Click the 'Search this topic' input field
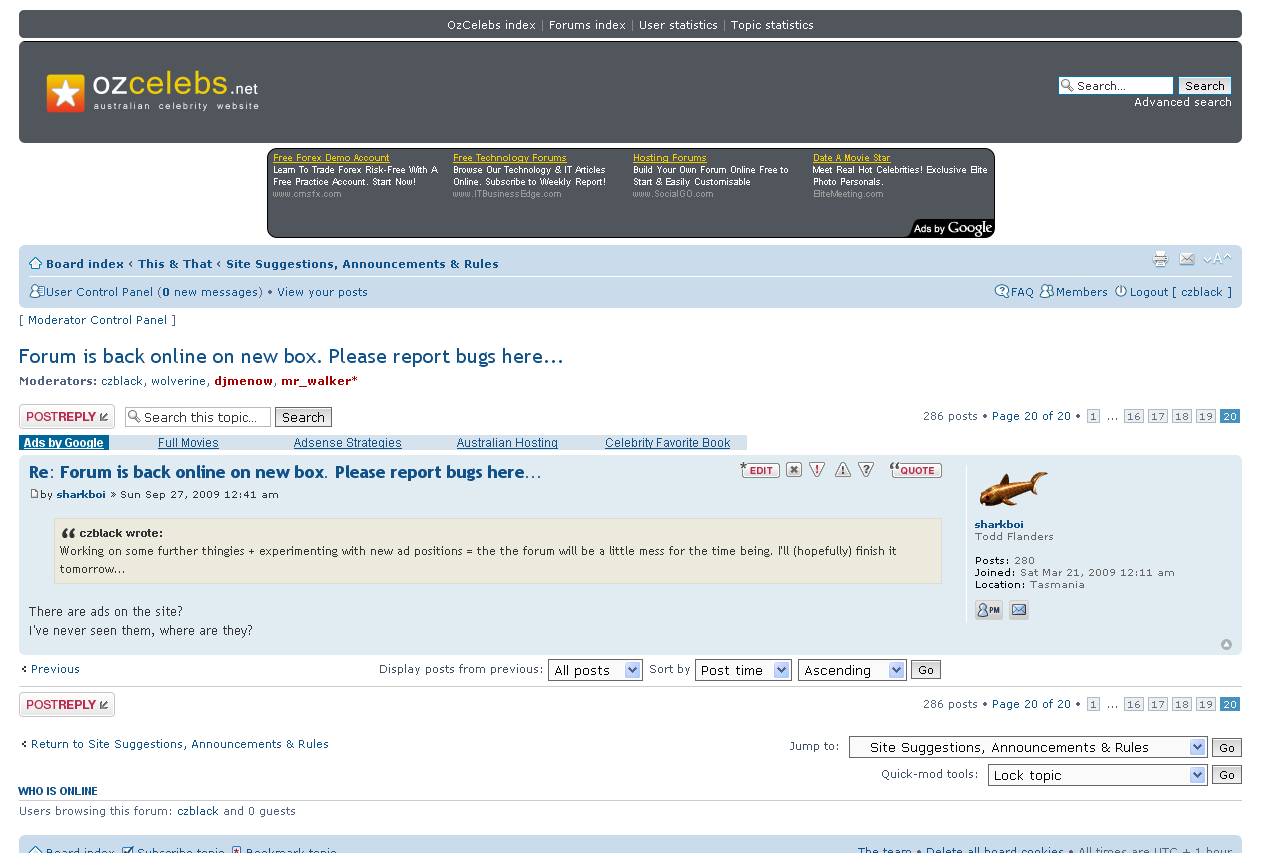 (204, 417)
